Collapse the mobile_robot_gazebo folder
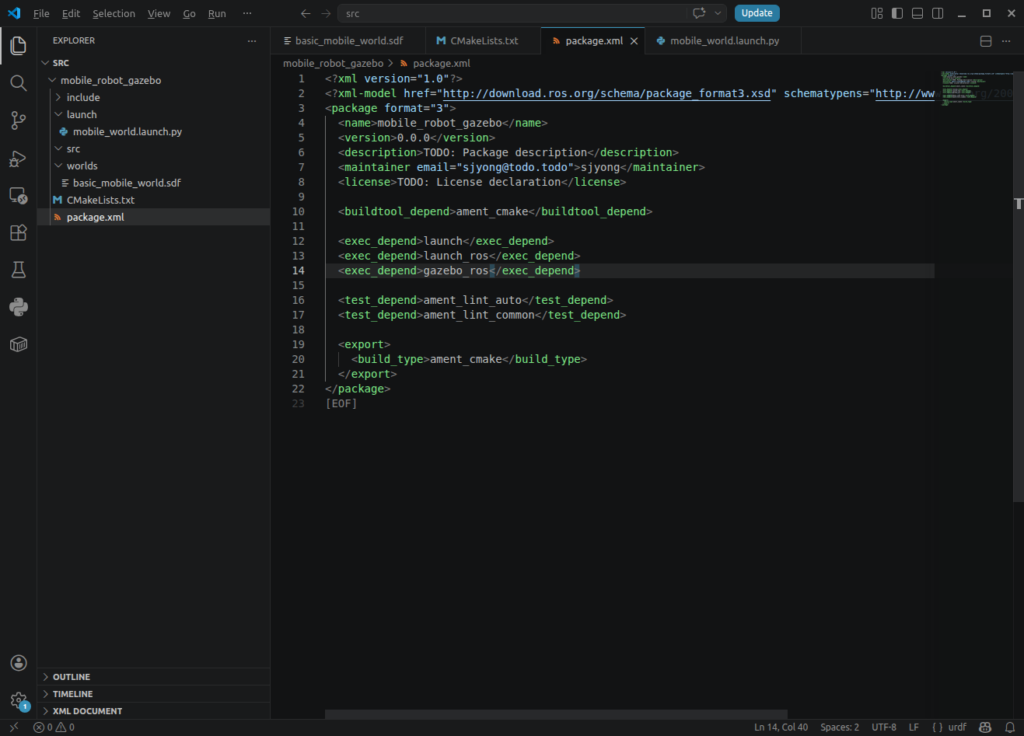Screen dimensions: 1024x736 pos(52,80)
